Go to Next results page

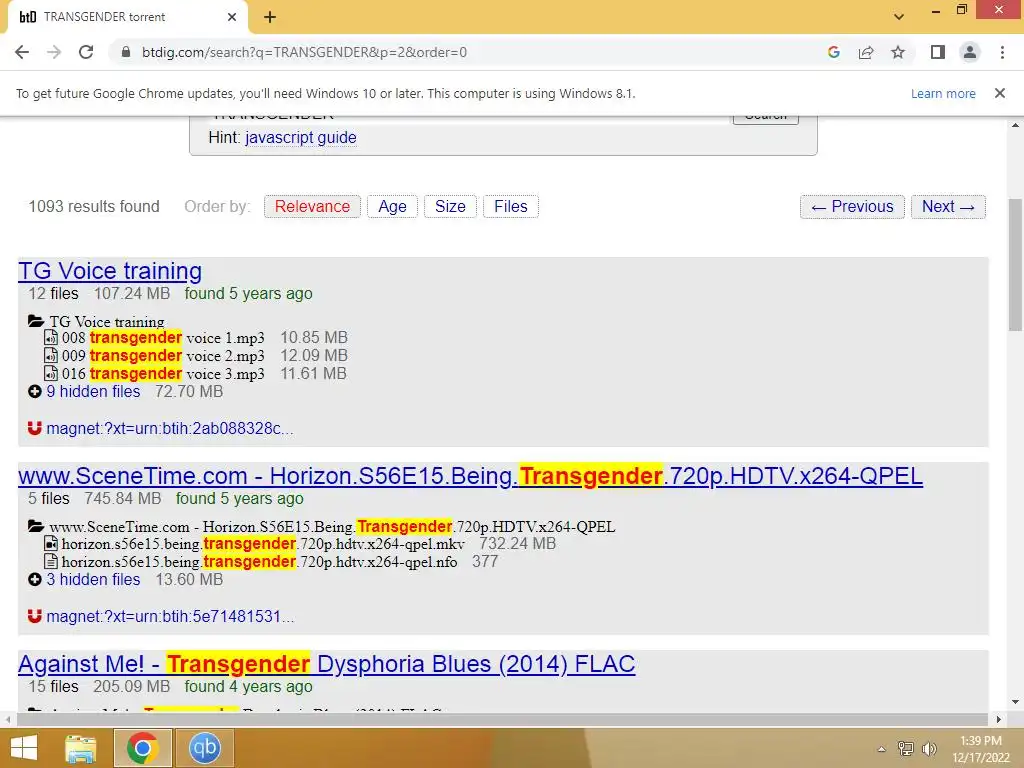pyautogui.click(x=948, y=206)
